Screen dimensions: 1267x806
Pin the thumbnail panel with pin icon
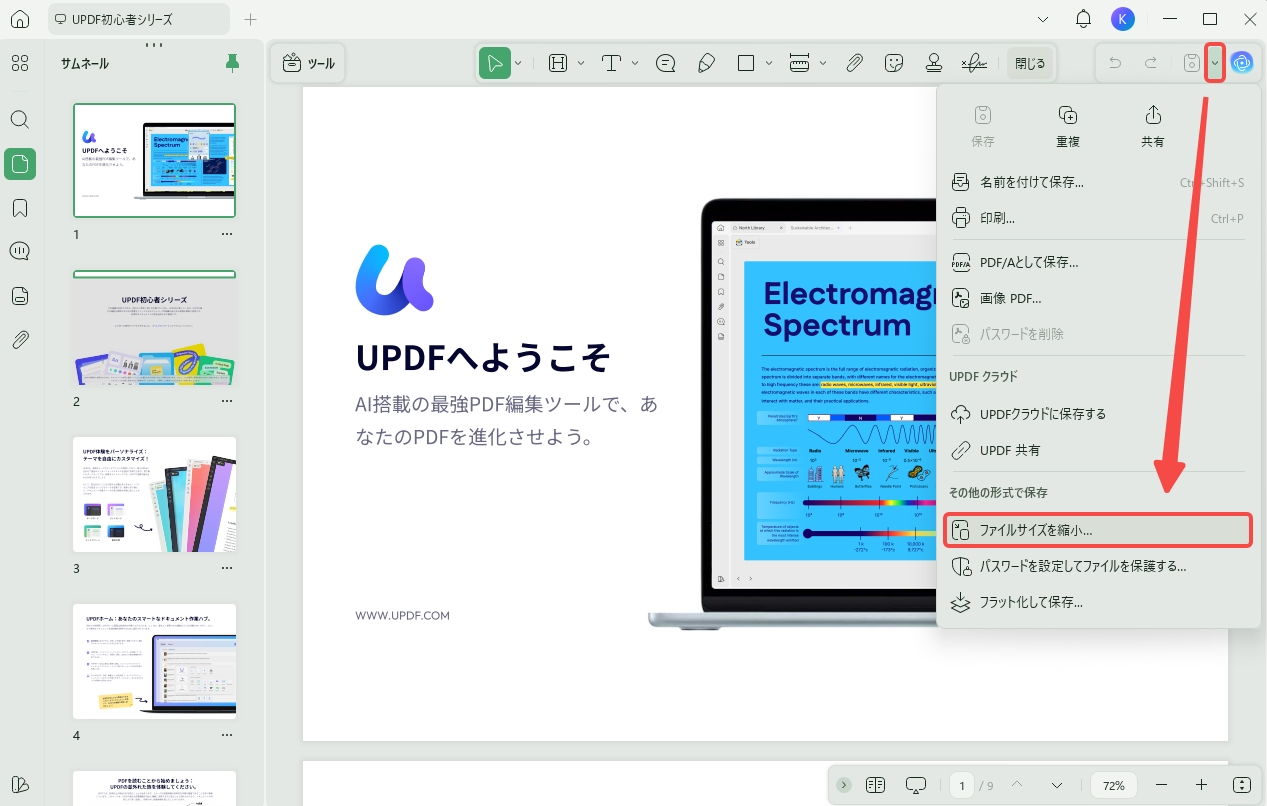point(232,64)
